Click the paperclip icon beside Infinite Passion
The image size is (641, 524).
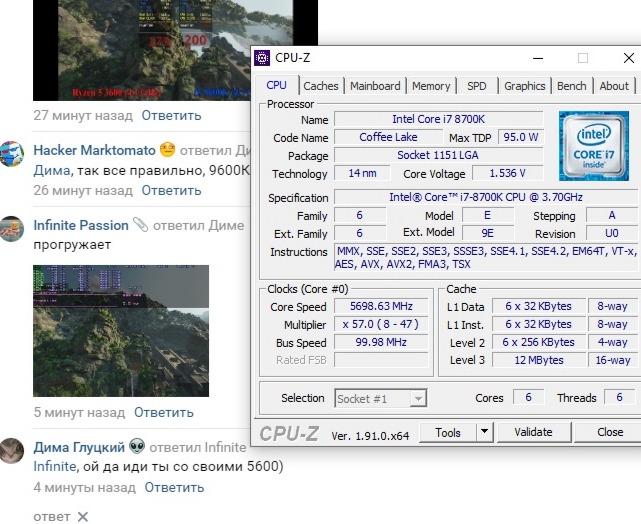point(141,225)
